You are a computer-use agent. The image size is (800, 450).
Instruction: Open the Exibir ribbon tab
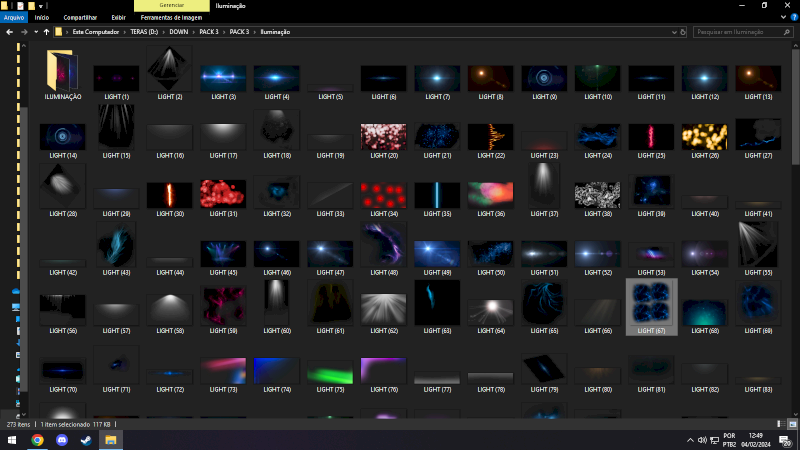pos(117,17)
